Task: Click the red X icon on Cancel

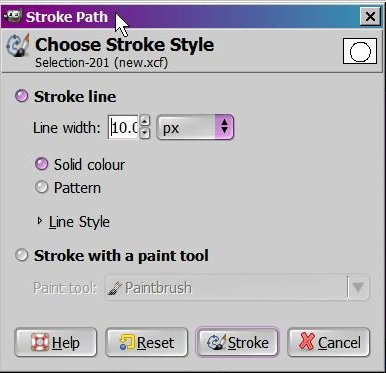Action: (x=307, y=342)
